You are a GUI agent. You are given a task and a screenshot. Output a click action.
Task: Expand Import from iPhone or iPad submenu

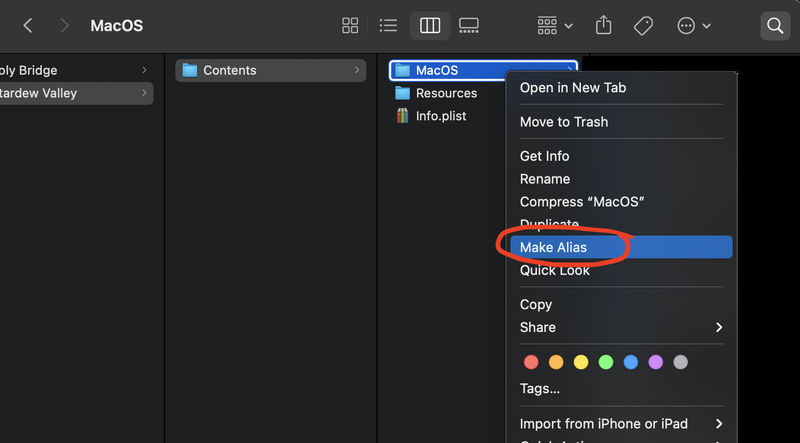tap(719, 424)
